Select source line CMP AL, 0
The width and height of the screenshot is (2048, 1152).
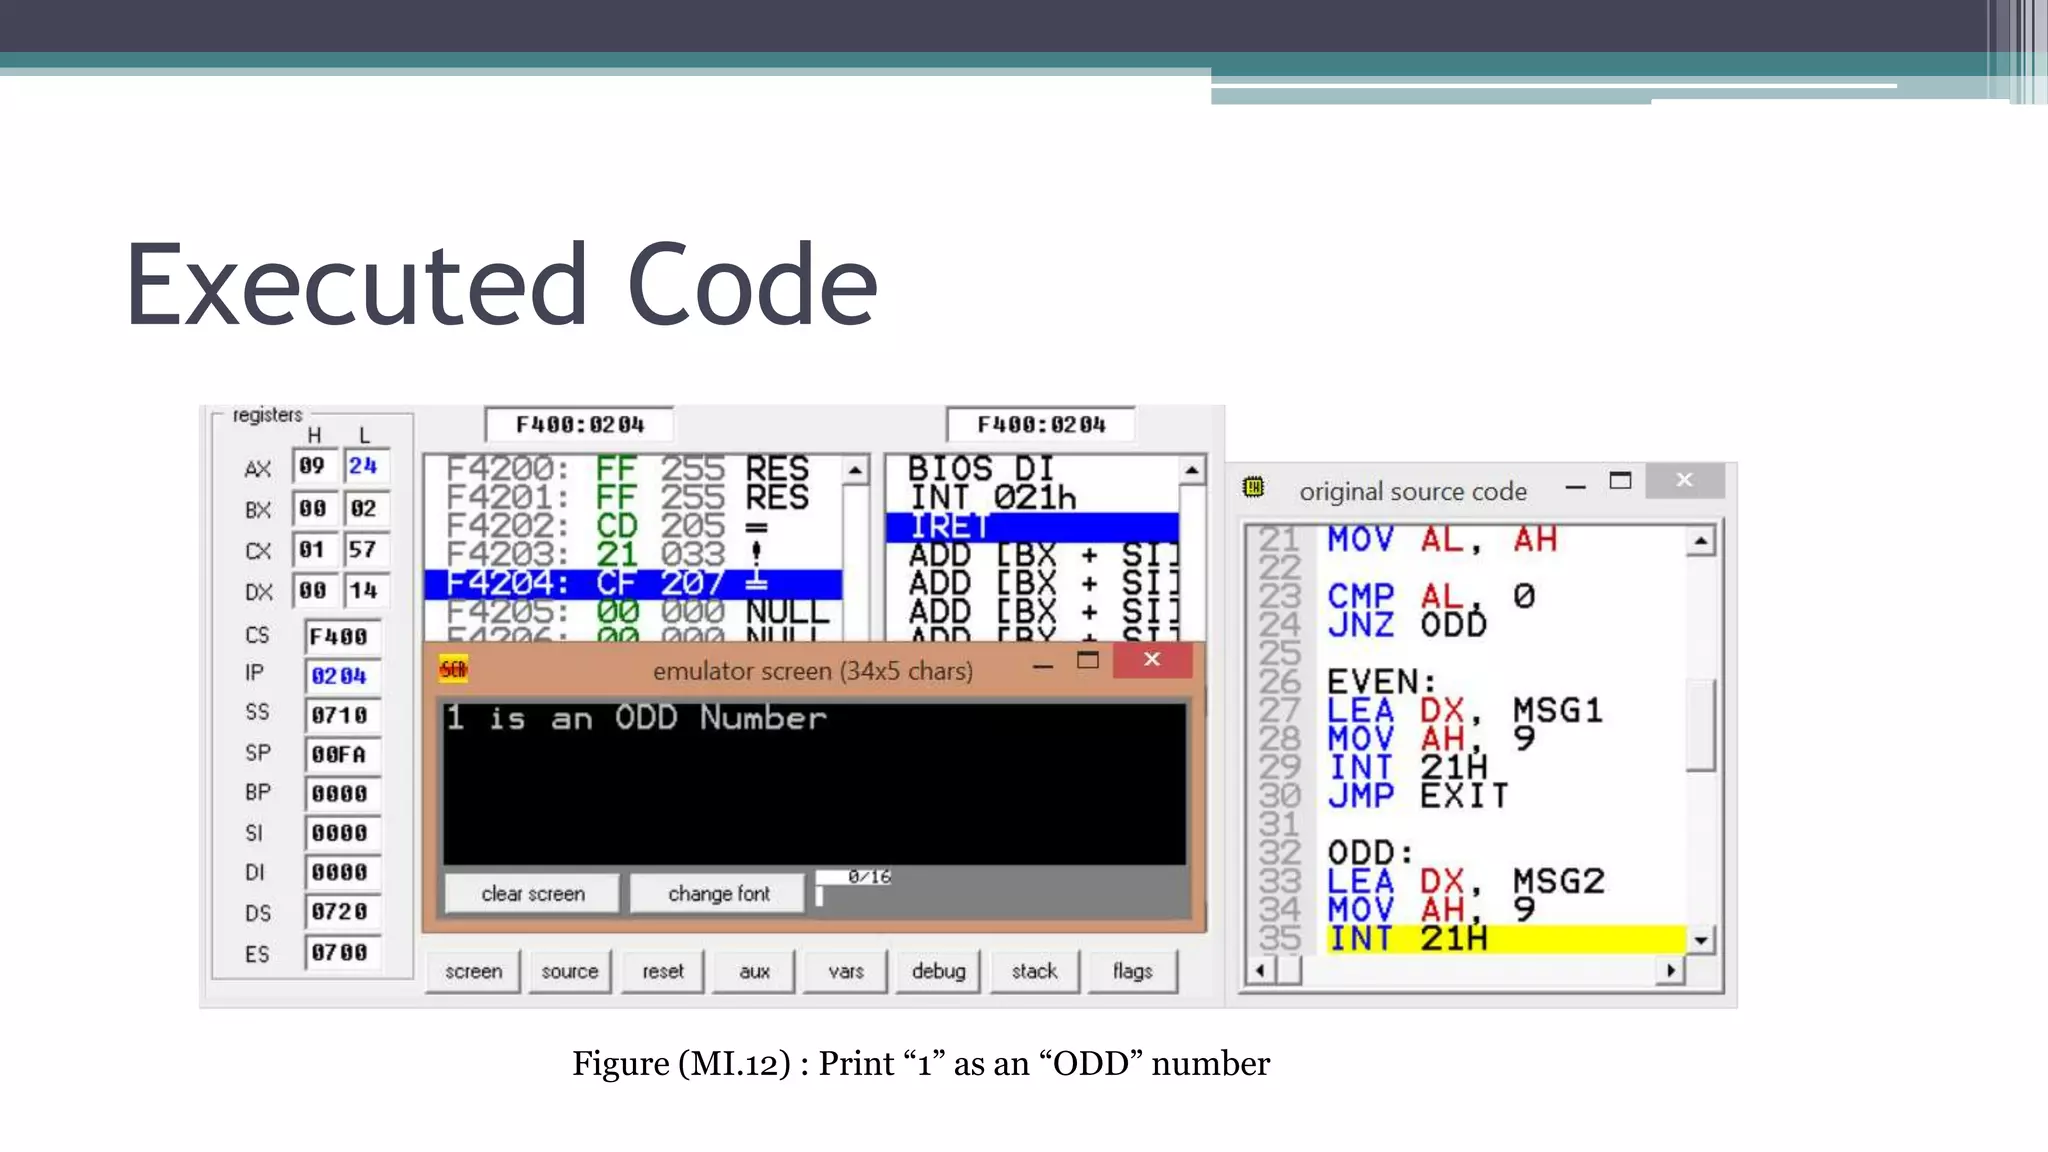point(1431,597)
